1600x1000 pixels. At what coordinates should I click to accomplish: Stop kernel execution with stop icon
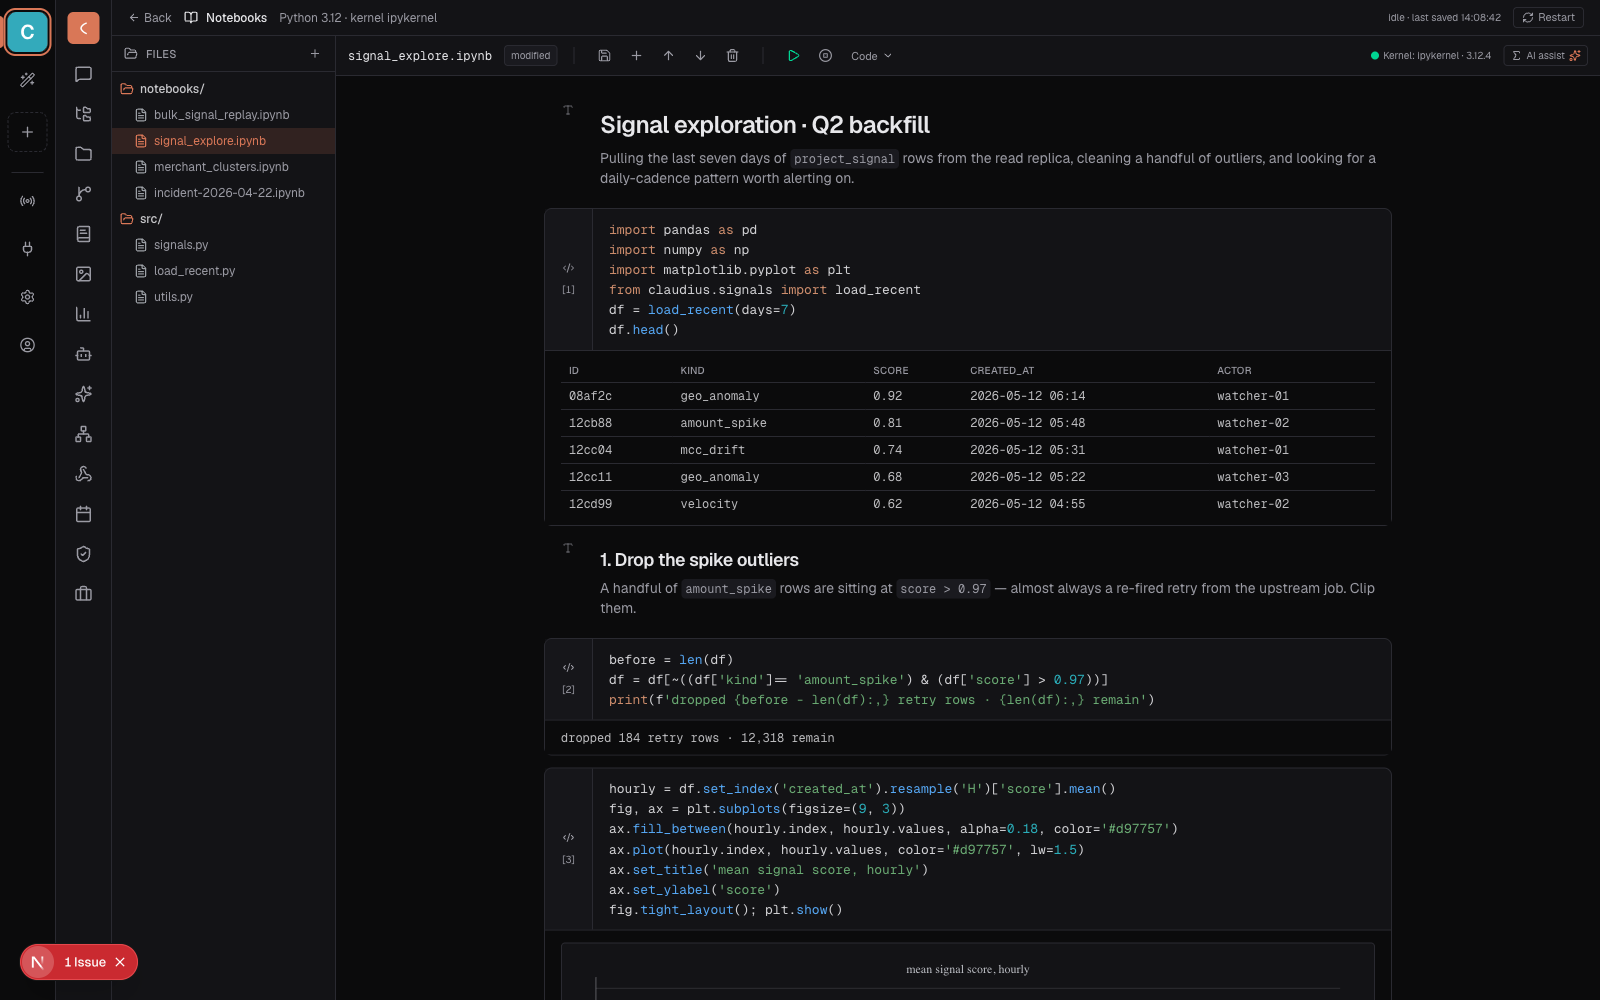pos(825,56)
